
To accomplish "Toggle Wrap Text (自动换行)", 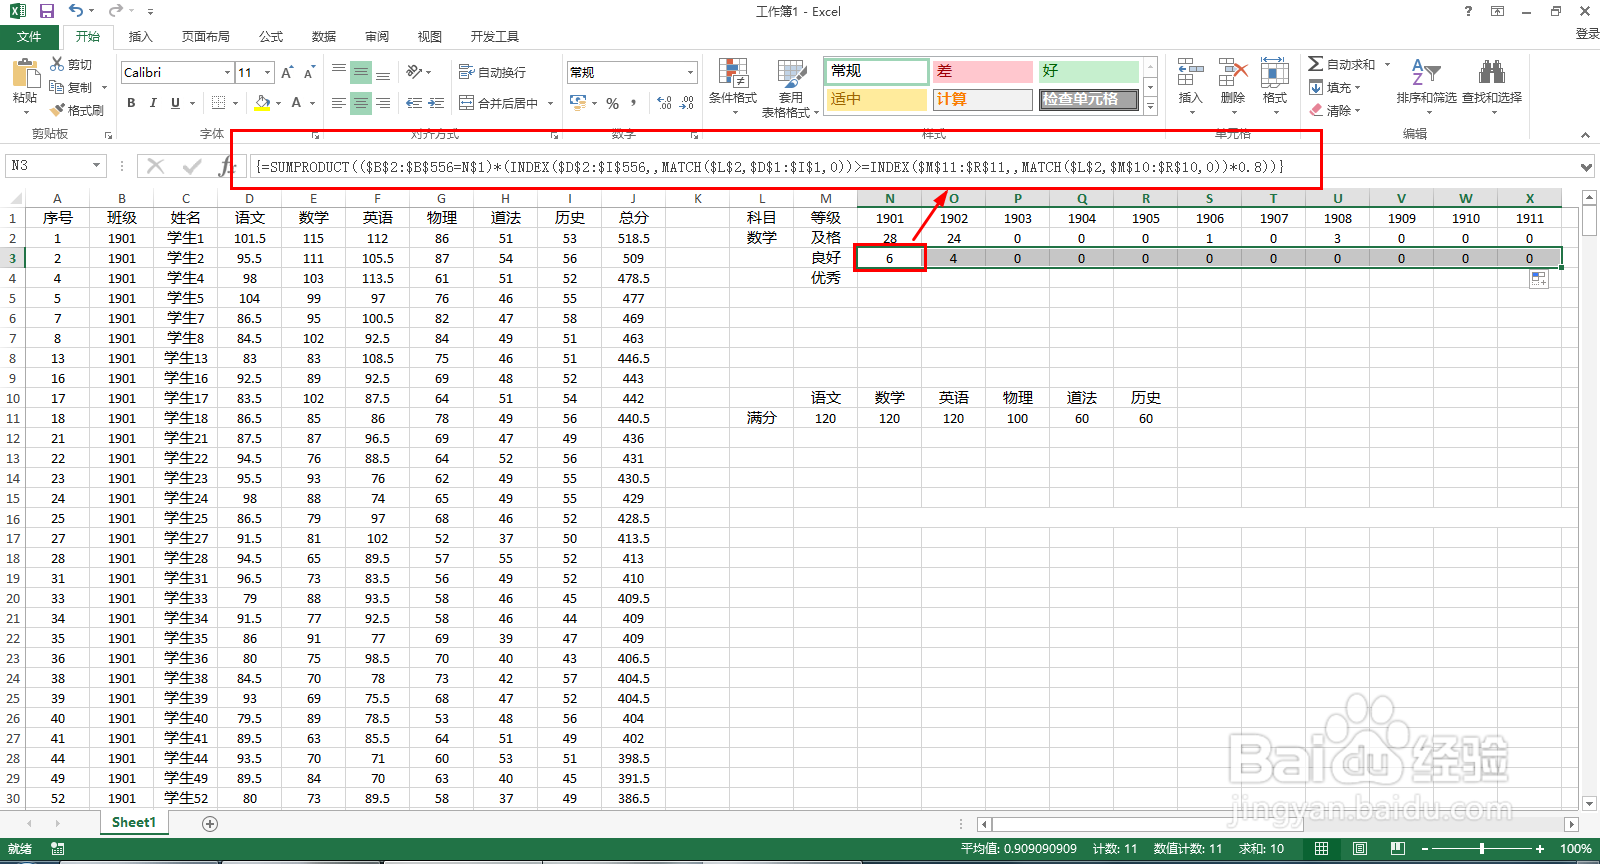I will (492, 72).
